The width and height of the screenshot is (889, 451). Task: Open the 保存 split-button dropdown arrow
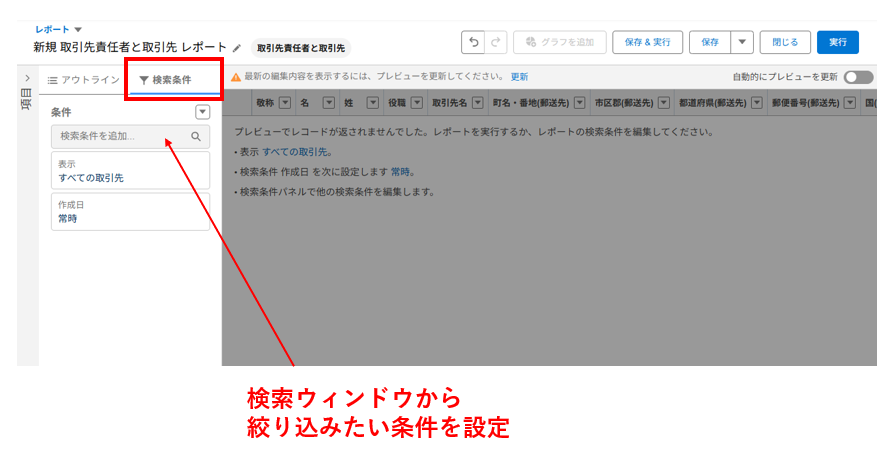point(742,43)
